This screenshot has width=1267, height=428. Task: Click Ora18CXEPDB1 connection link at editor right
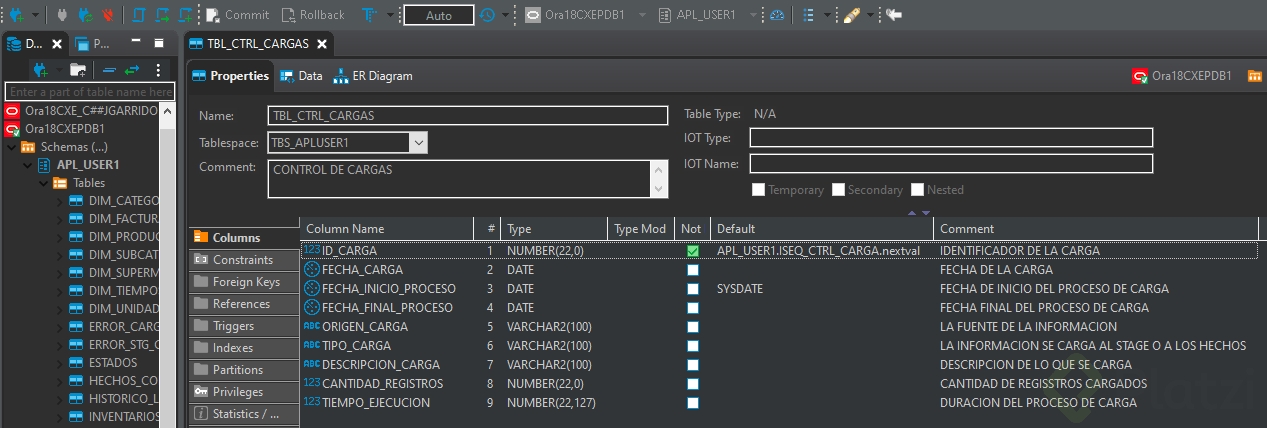point(1182,76)
